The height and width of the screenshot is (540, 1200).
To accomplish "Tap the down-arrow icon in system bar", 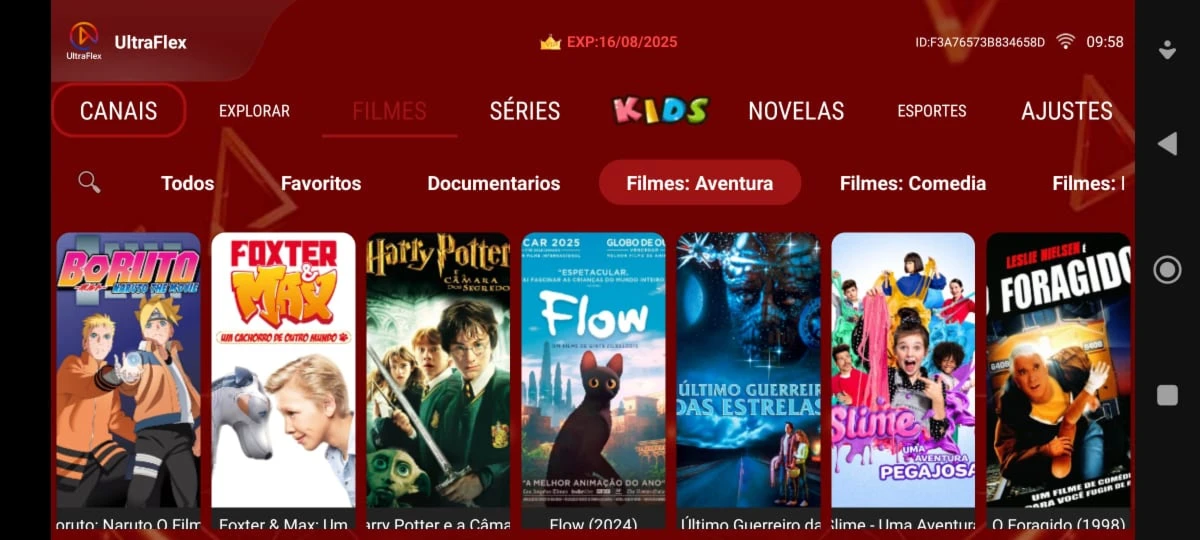I will coord(1167,49).
